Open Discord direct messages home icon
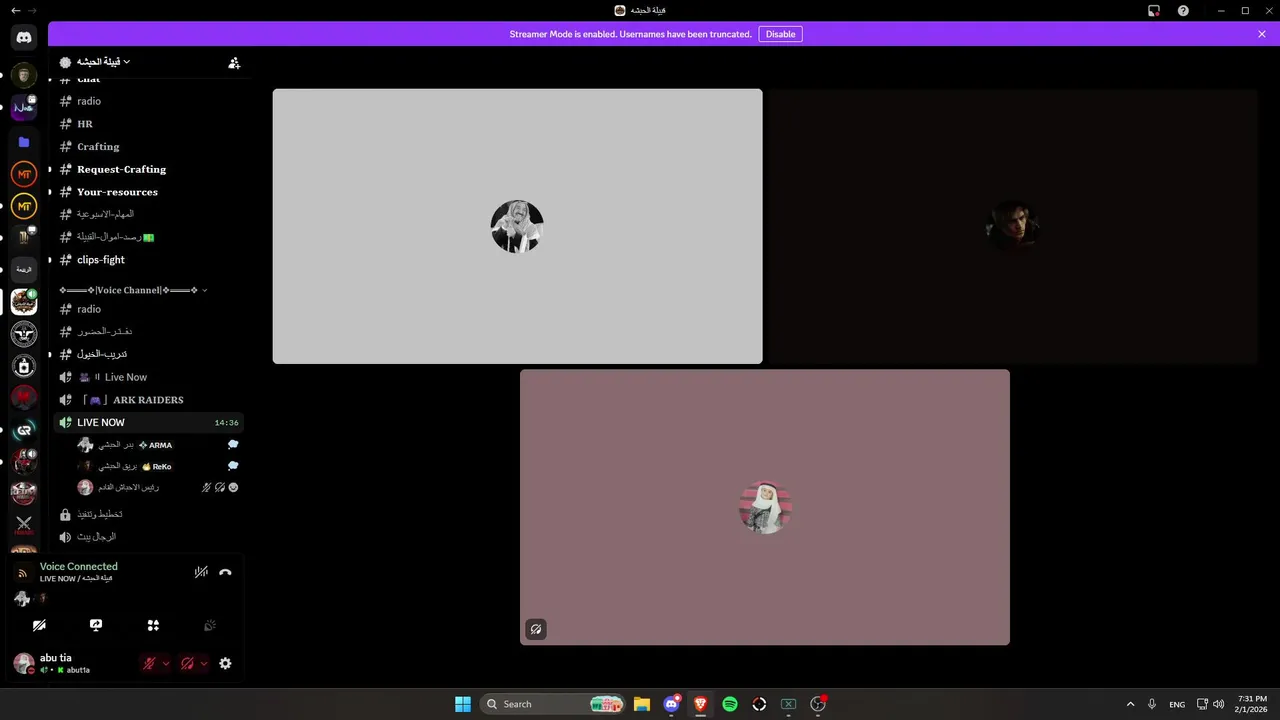 24,38
